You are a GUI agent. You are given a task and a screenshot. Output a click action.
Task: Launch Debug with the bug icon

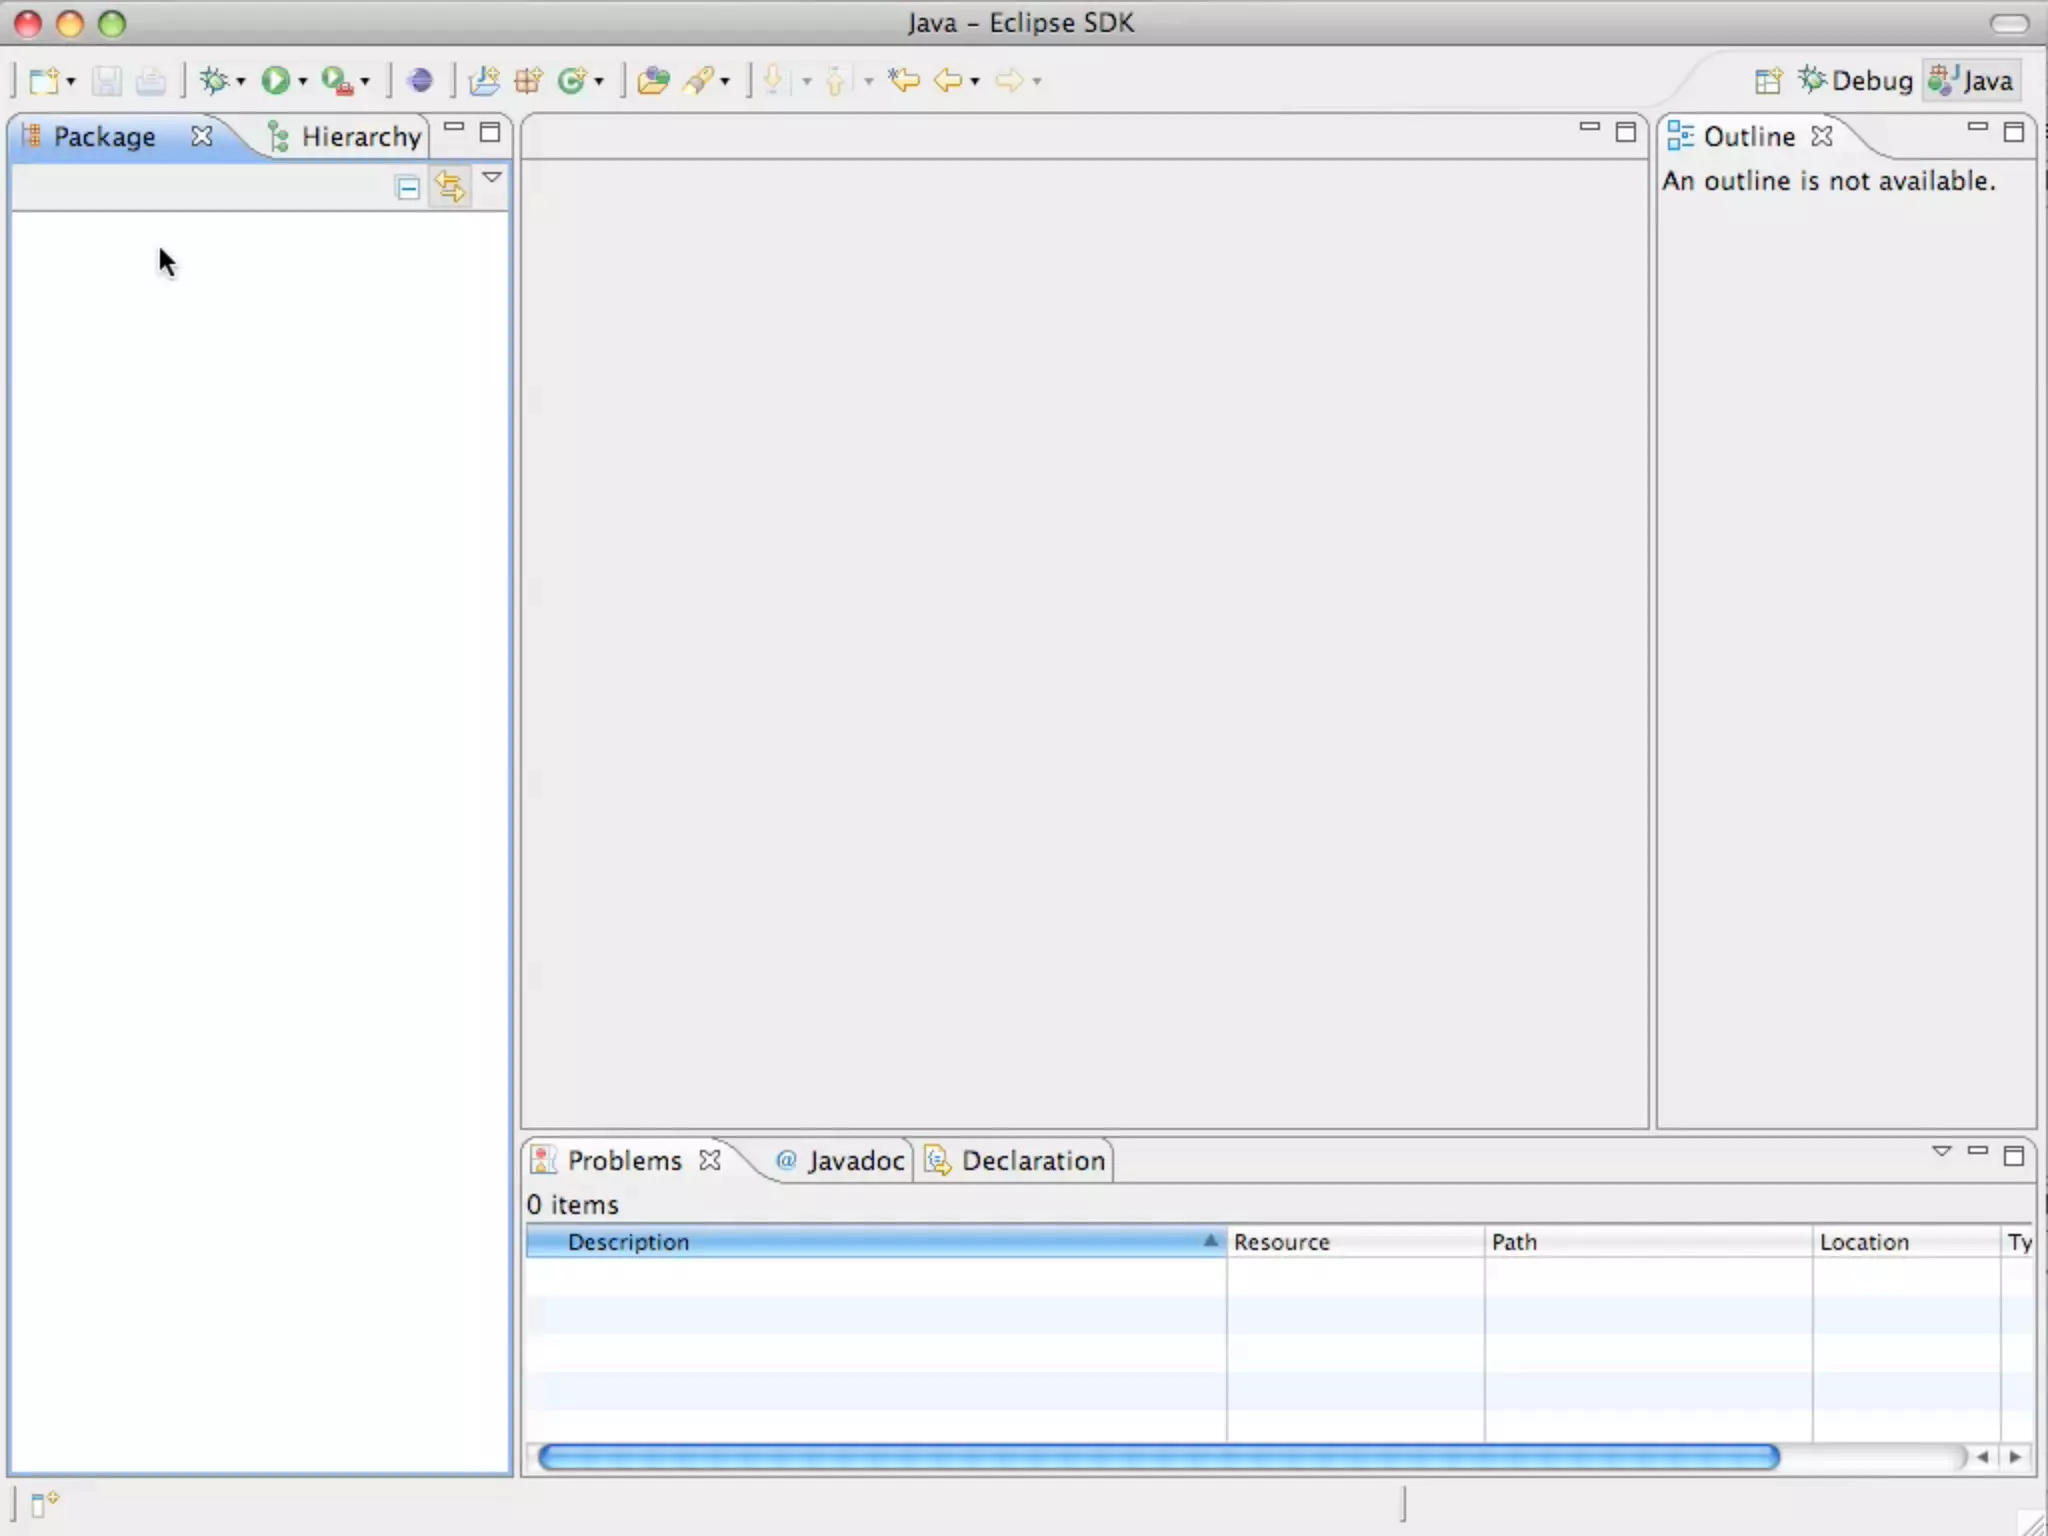214,80
